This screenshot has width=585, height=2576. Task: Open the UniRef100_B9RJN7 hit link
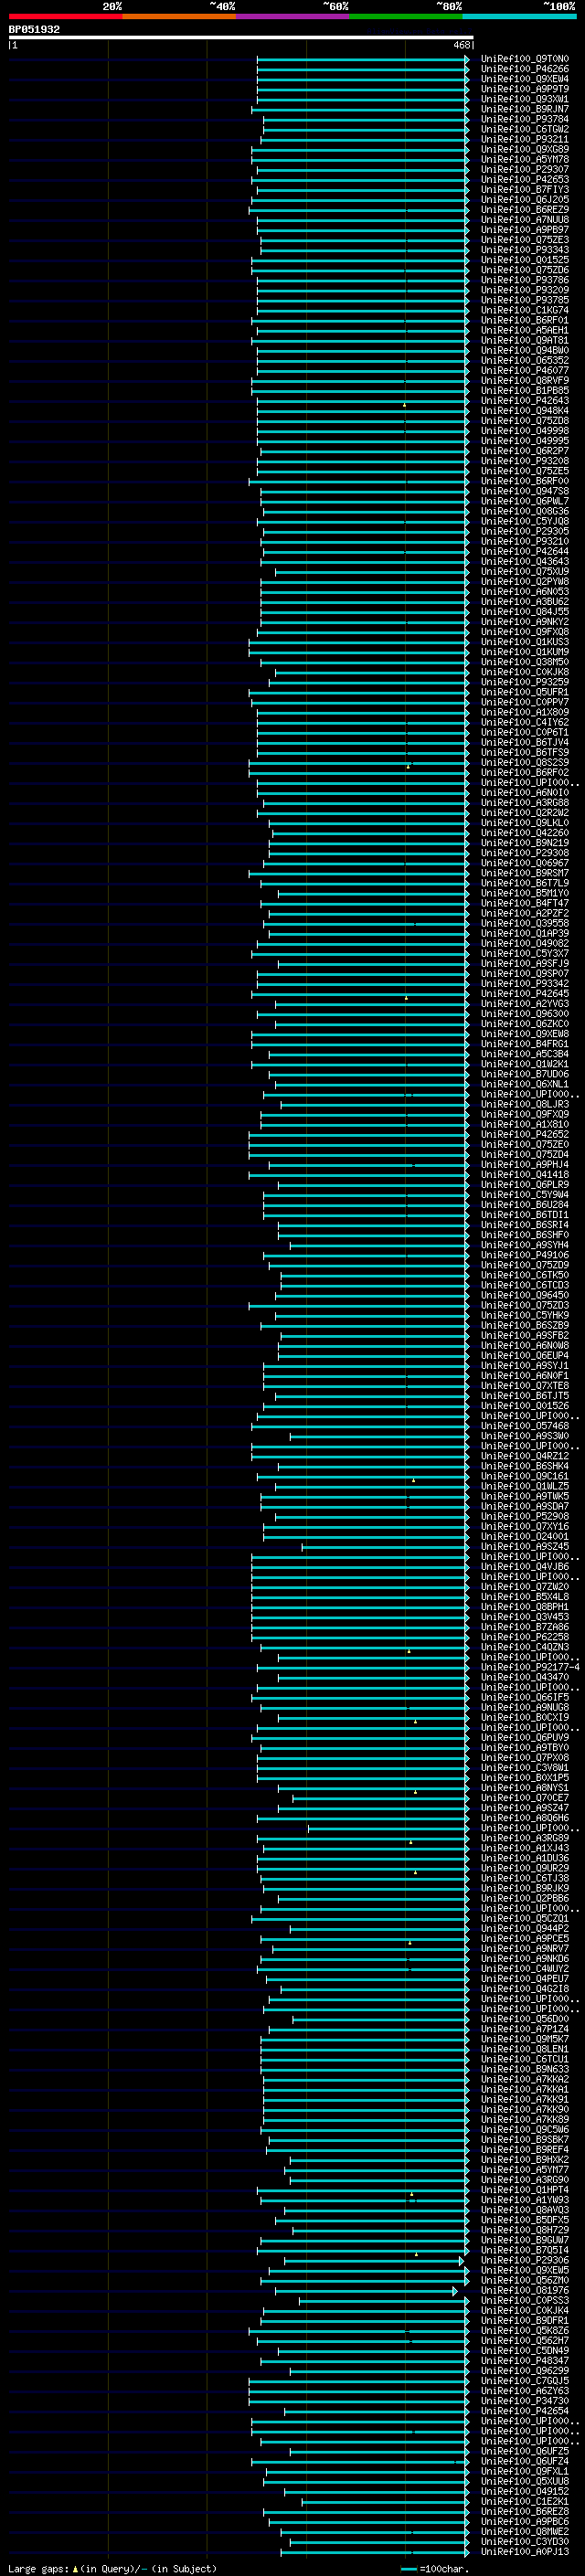tap(524, 109)
